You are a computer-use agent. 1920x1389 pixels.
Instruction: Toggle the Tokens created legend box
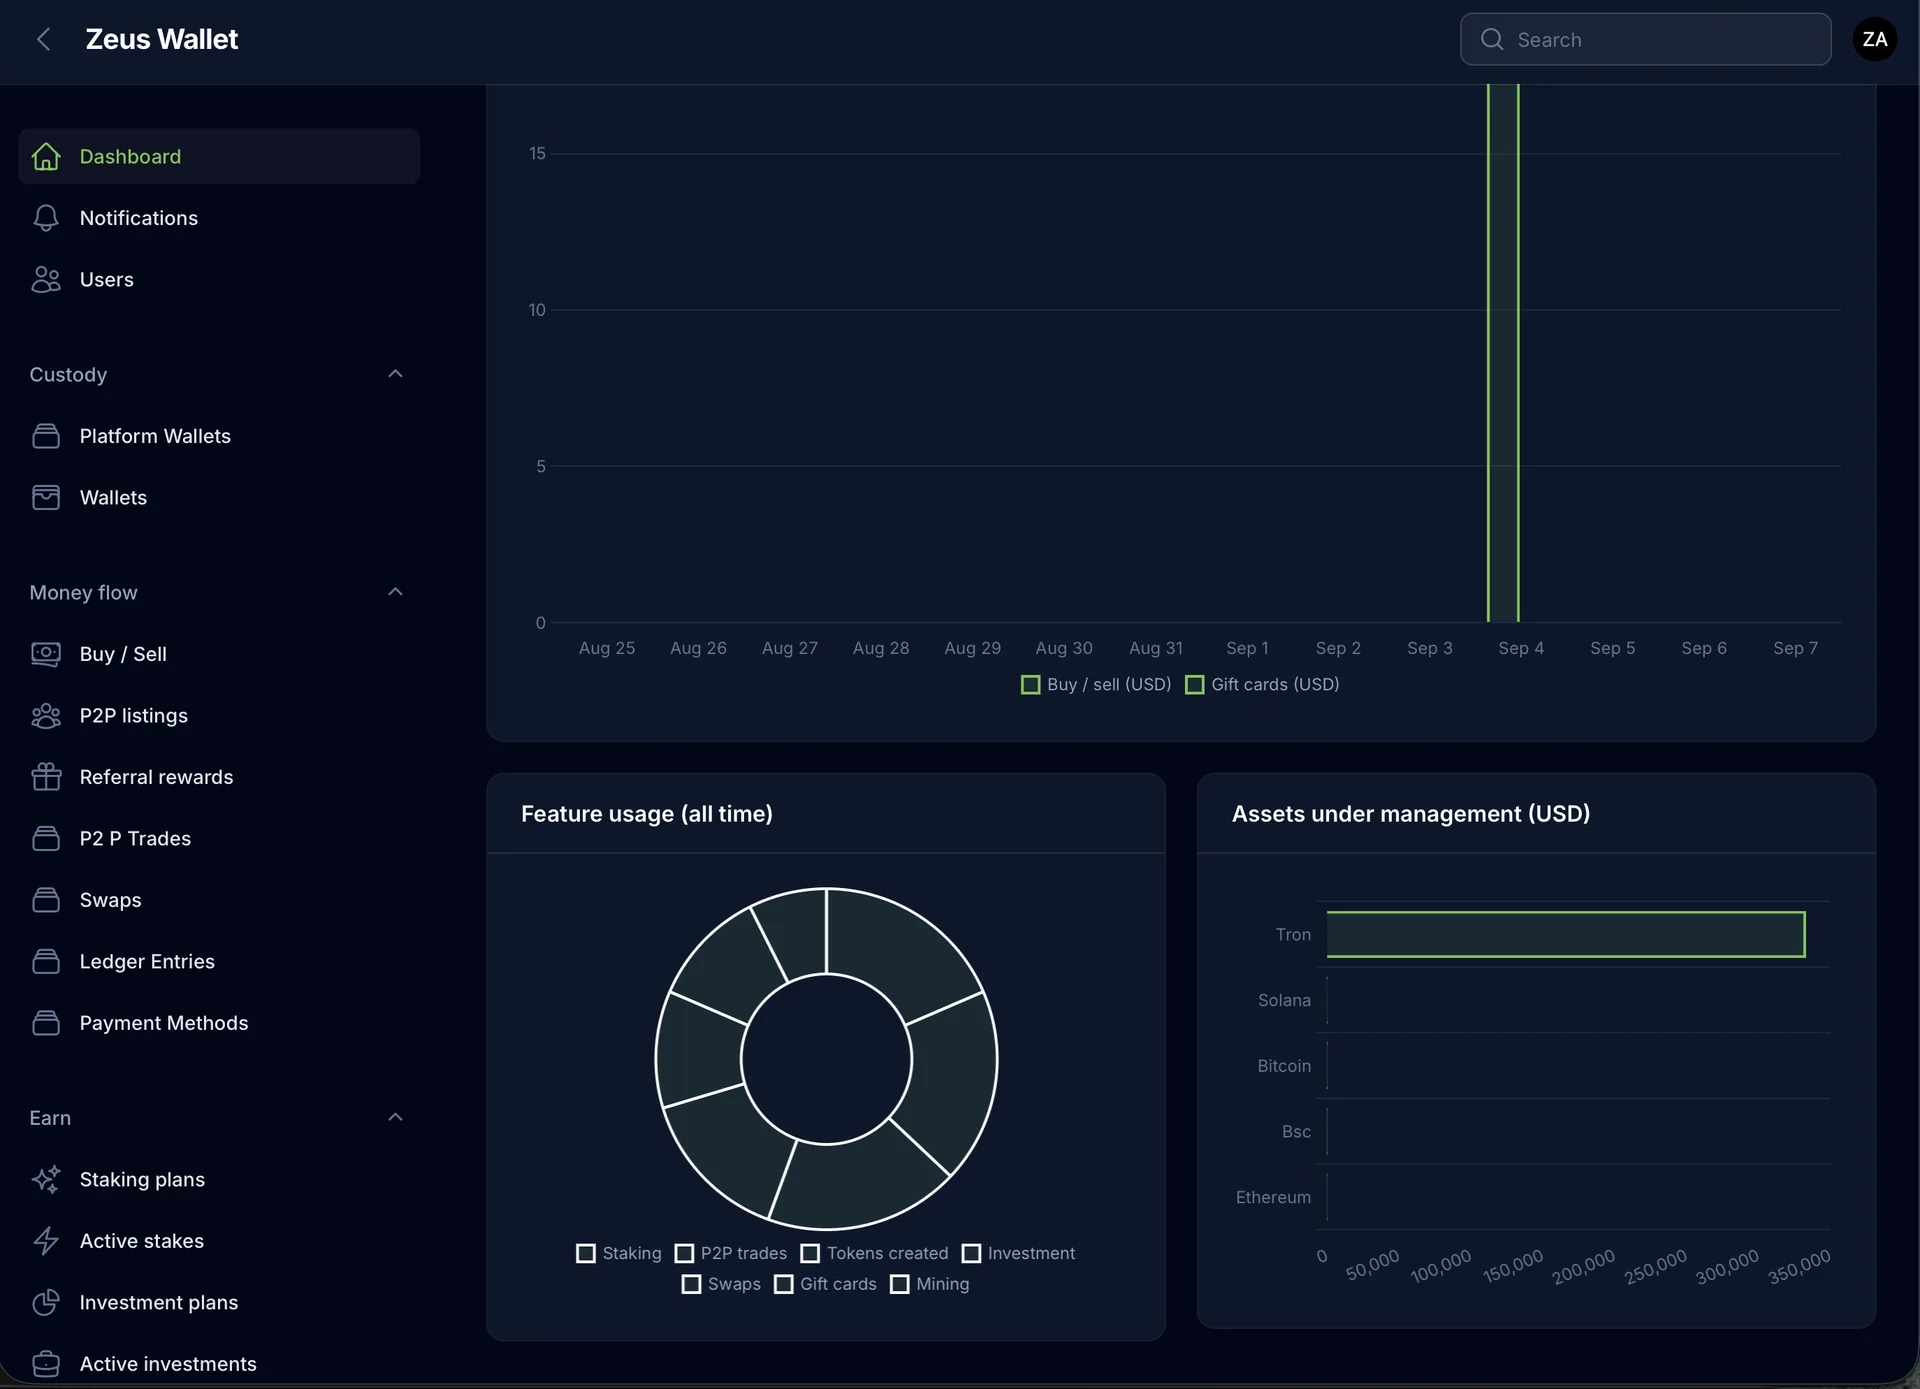tap(810, 1254)
